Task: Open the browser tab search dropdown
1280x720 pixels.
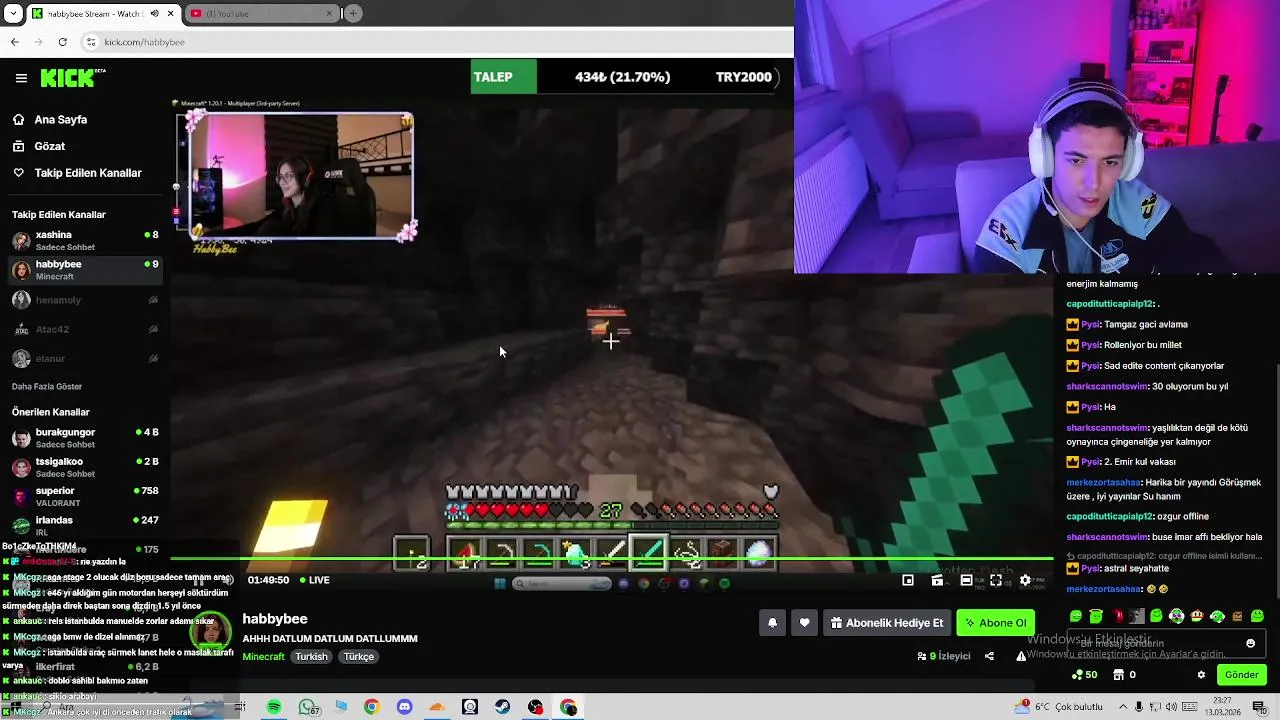Action: pyautogui.click(x=12, y=13)
